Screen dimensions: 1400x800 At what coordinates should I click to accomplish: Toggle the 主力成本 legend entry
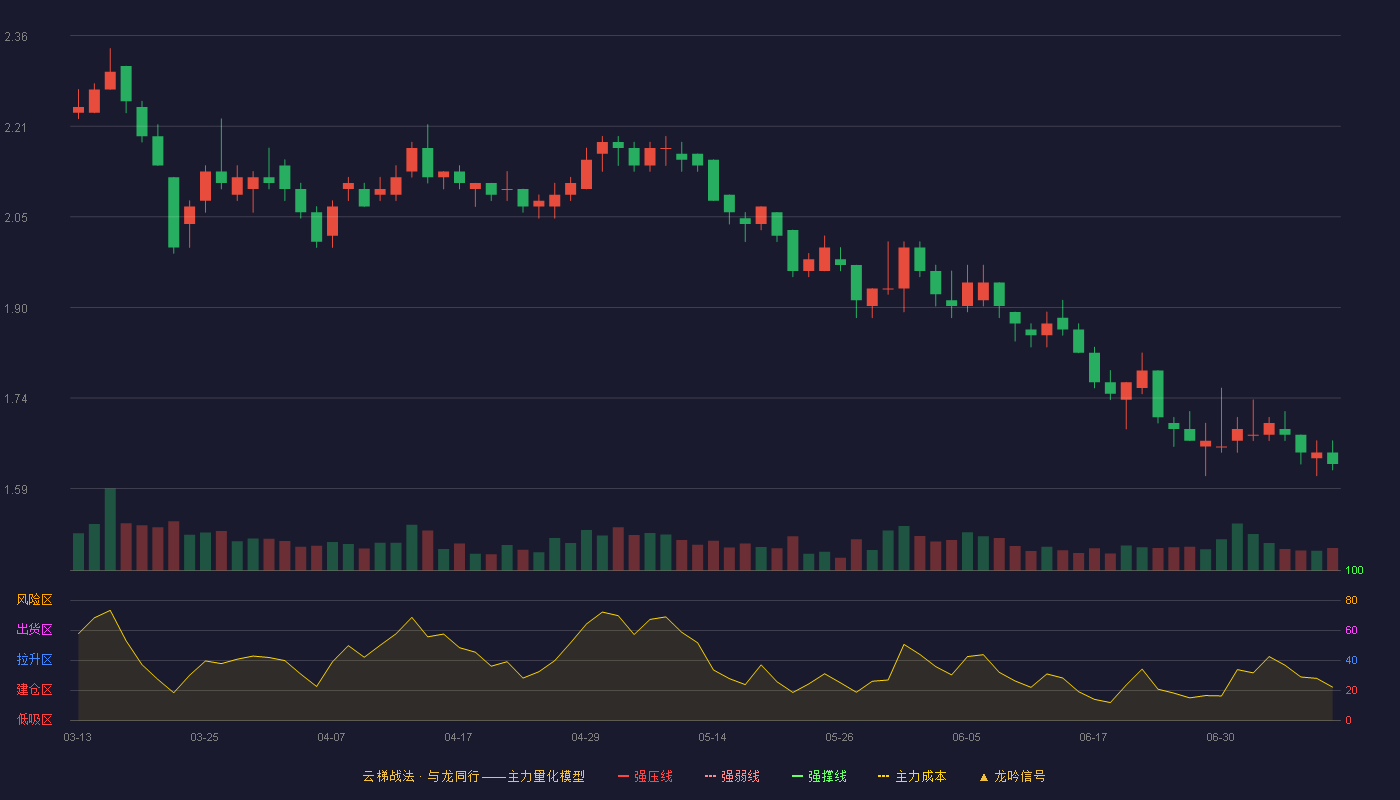912,776
